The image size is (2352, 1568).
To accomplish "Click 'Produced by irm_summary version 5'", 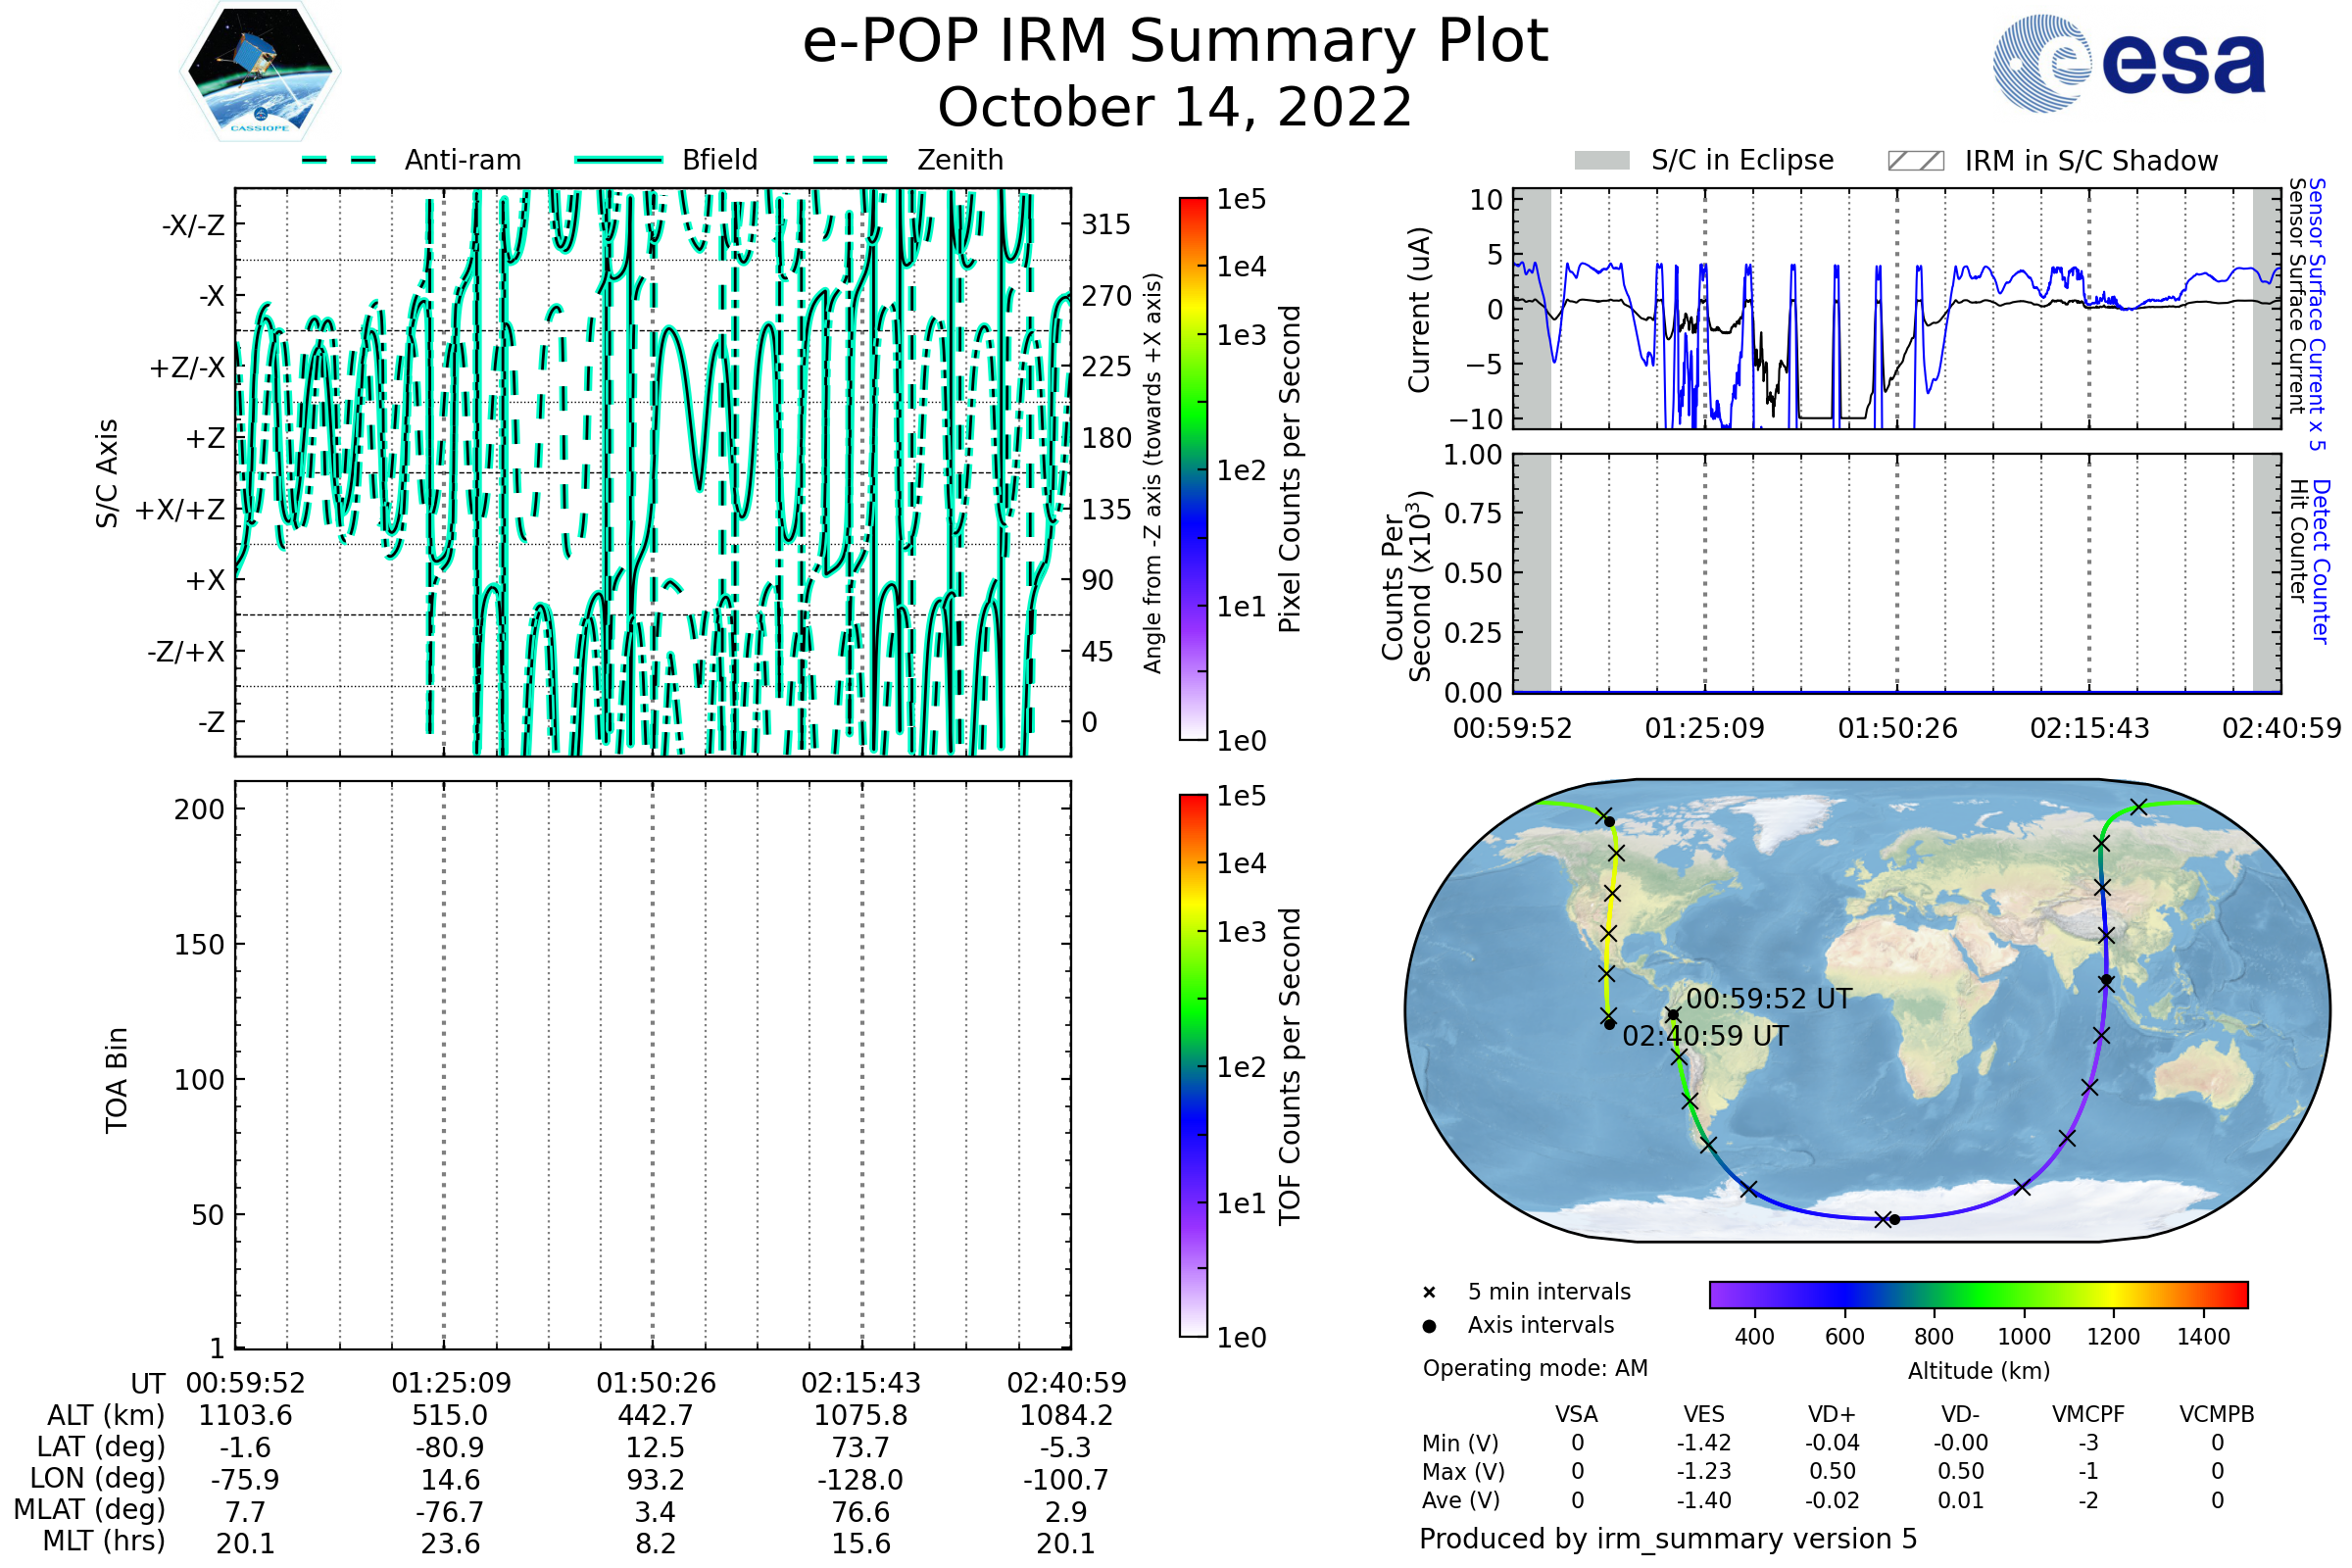I will tap(1668, 1538).
